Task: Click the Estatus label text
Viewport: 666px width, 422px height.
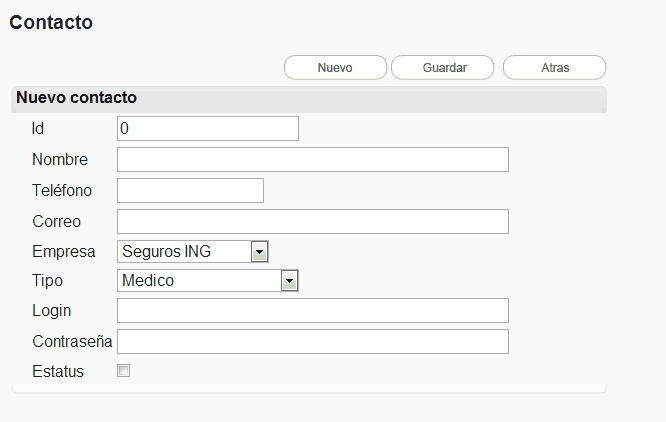Action: [x=58, y=372]
